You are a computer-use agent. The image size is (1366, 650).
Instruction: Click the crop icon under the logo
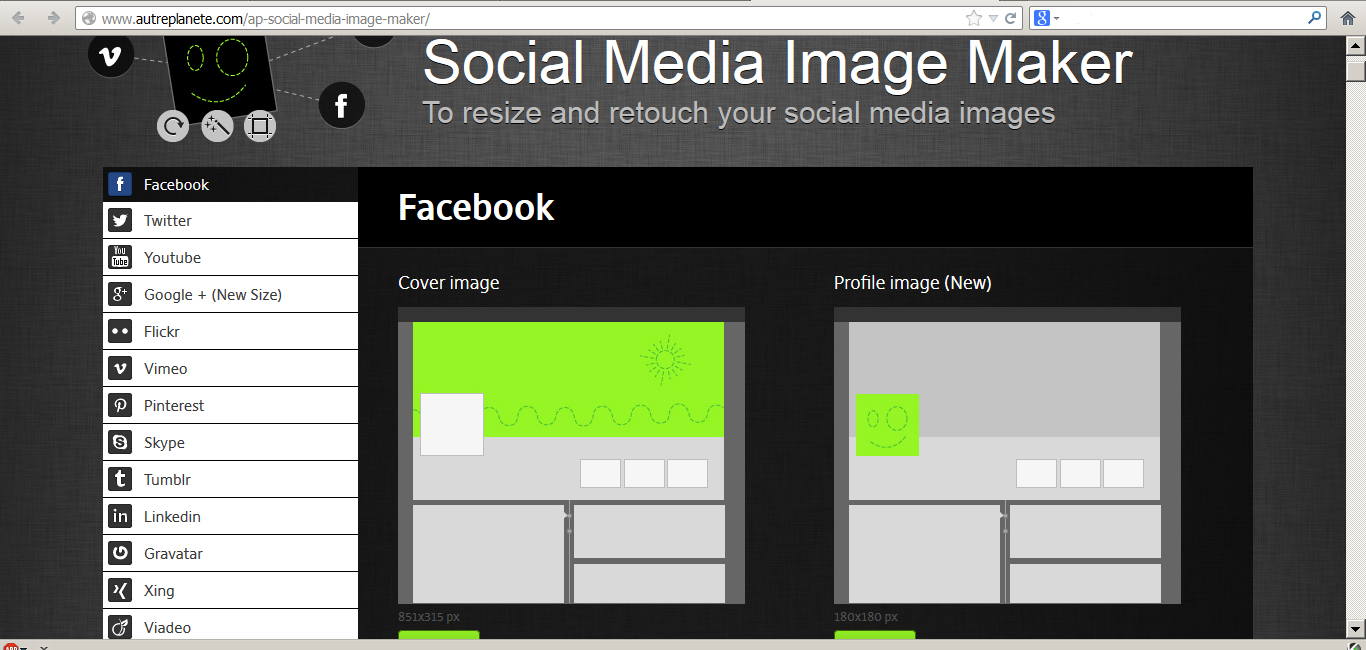[260, 126]
